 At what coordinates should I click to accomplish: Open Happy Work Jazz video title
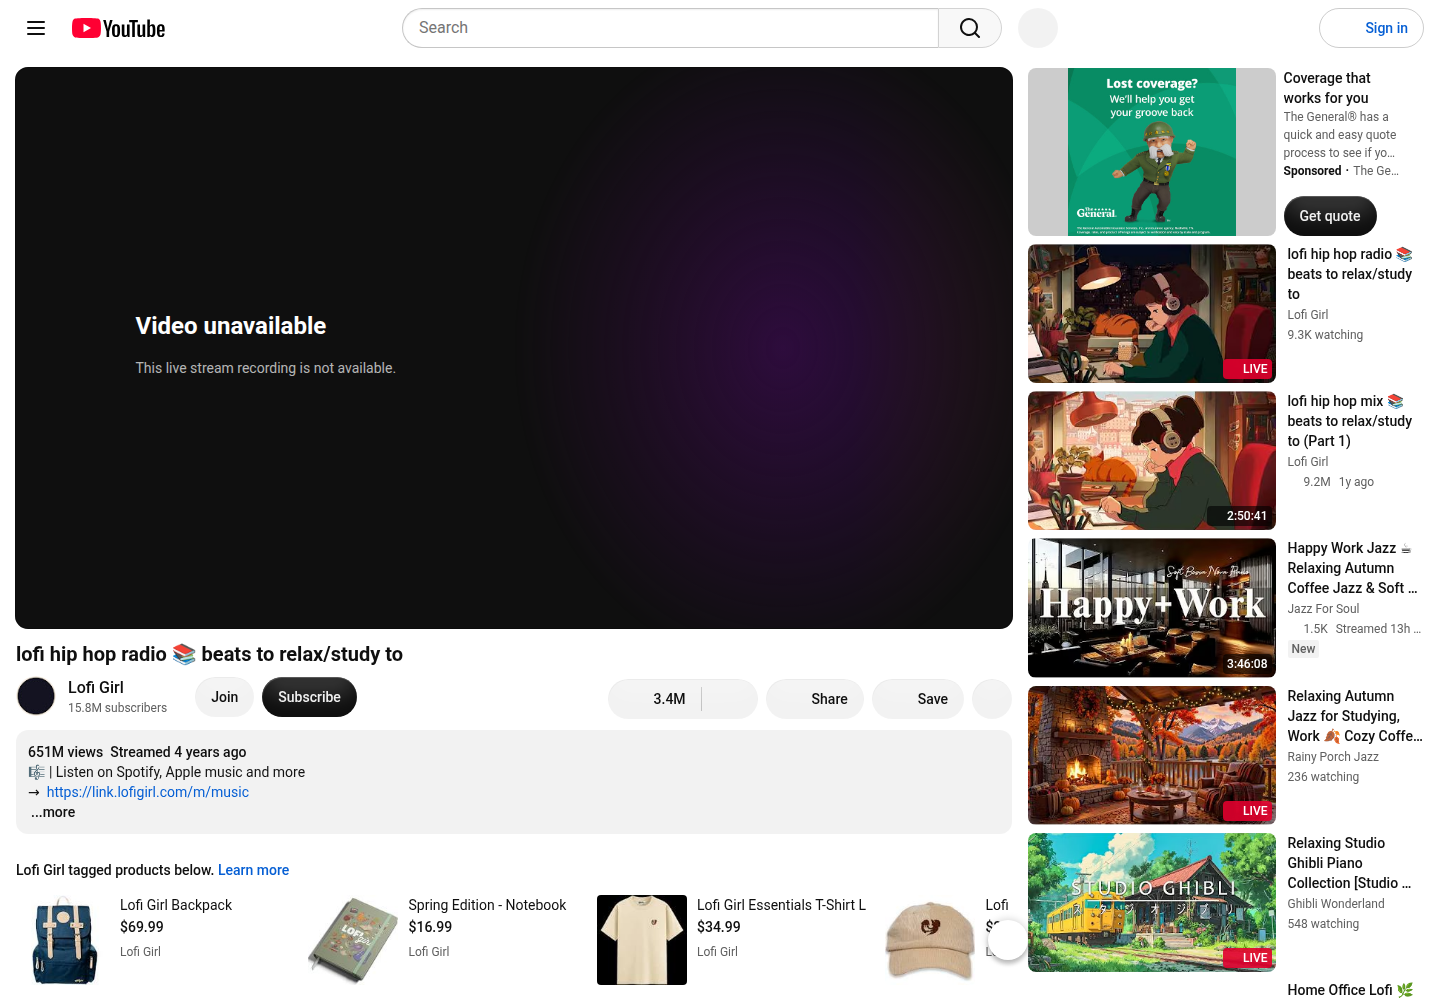(1352, 568)
